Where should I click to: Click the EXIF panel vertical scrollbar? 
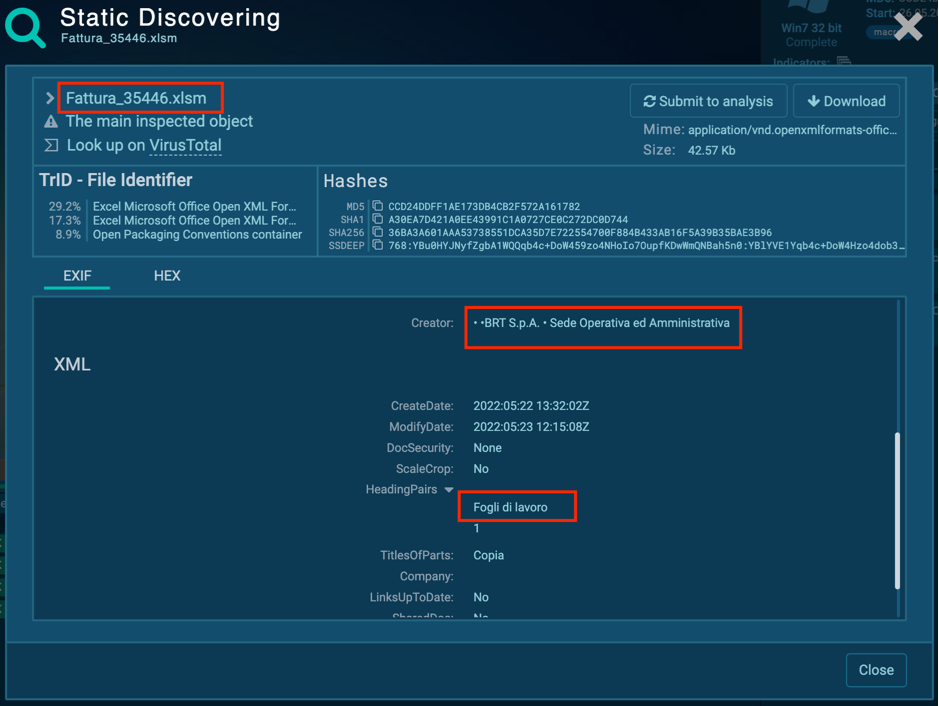(x=897, y=510)
